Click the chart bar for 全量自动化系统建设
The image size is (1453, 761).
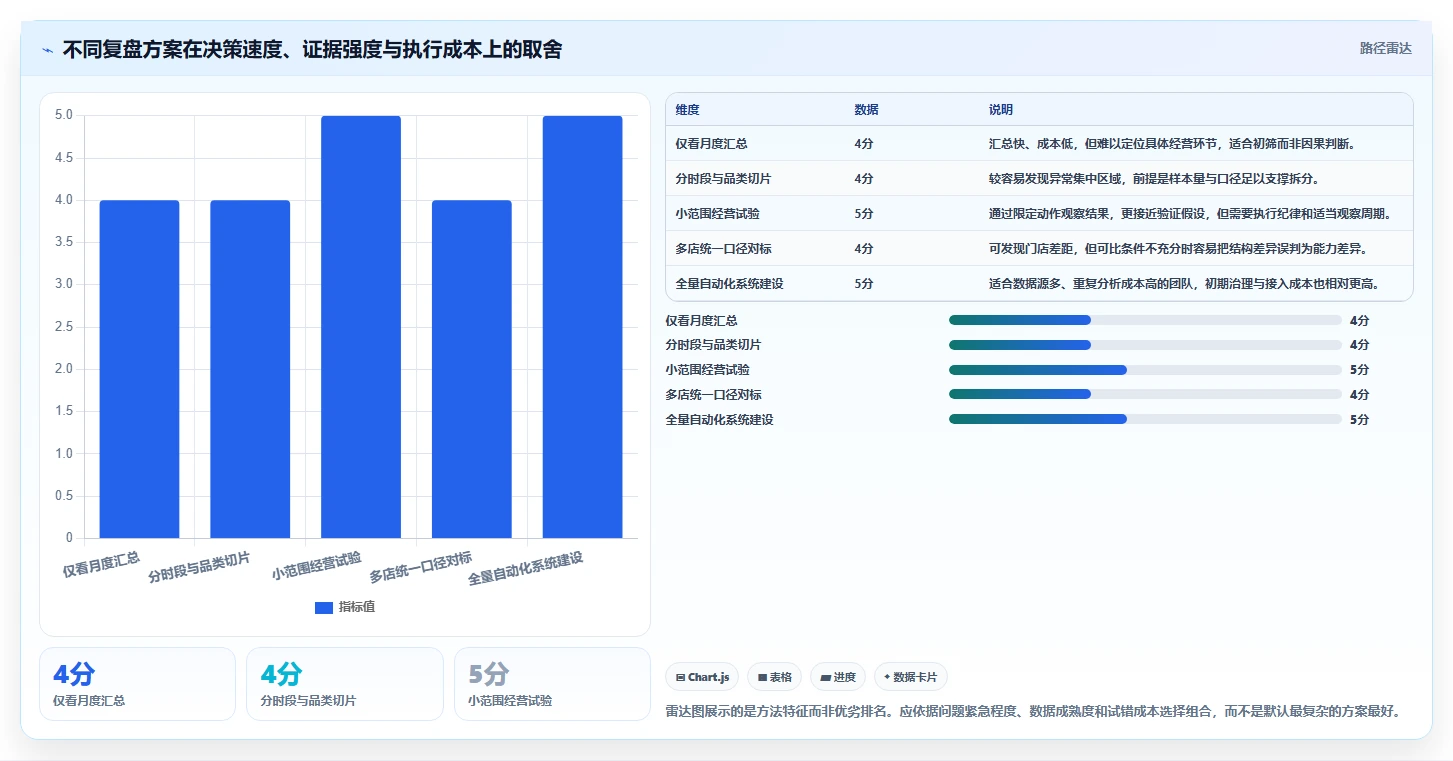coord(583,327)
